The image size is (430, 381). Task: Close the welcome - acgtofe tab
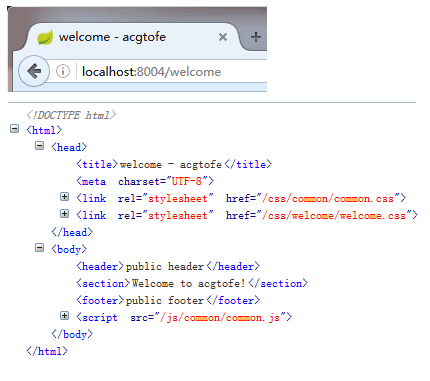(223, 37)
